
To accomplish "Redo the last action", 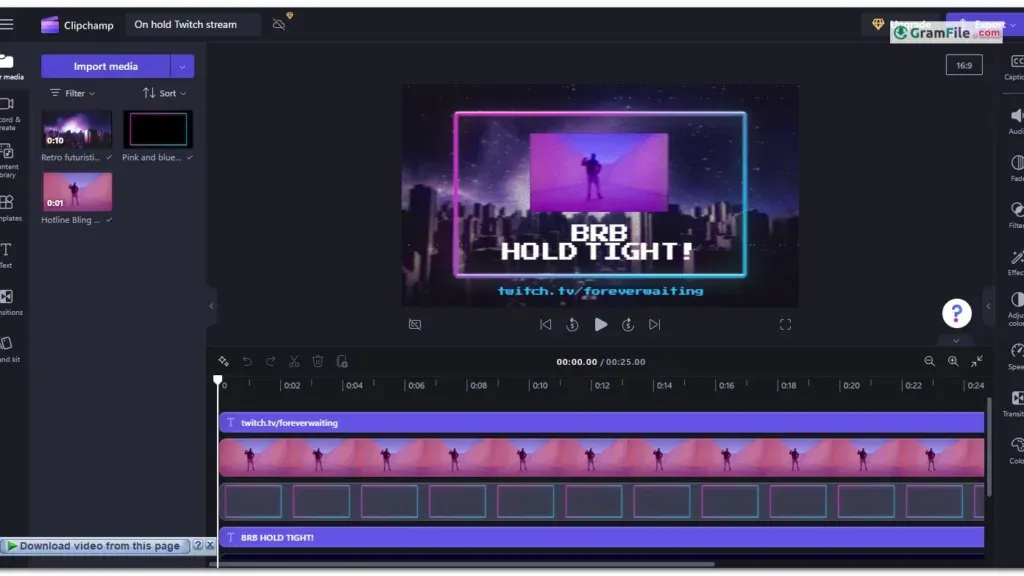I will pyautogui.click(x=270, y=361).
